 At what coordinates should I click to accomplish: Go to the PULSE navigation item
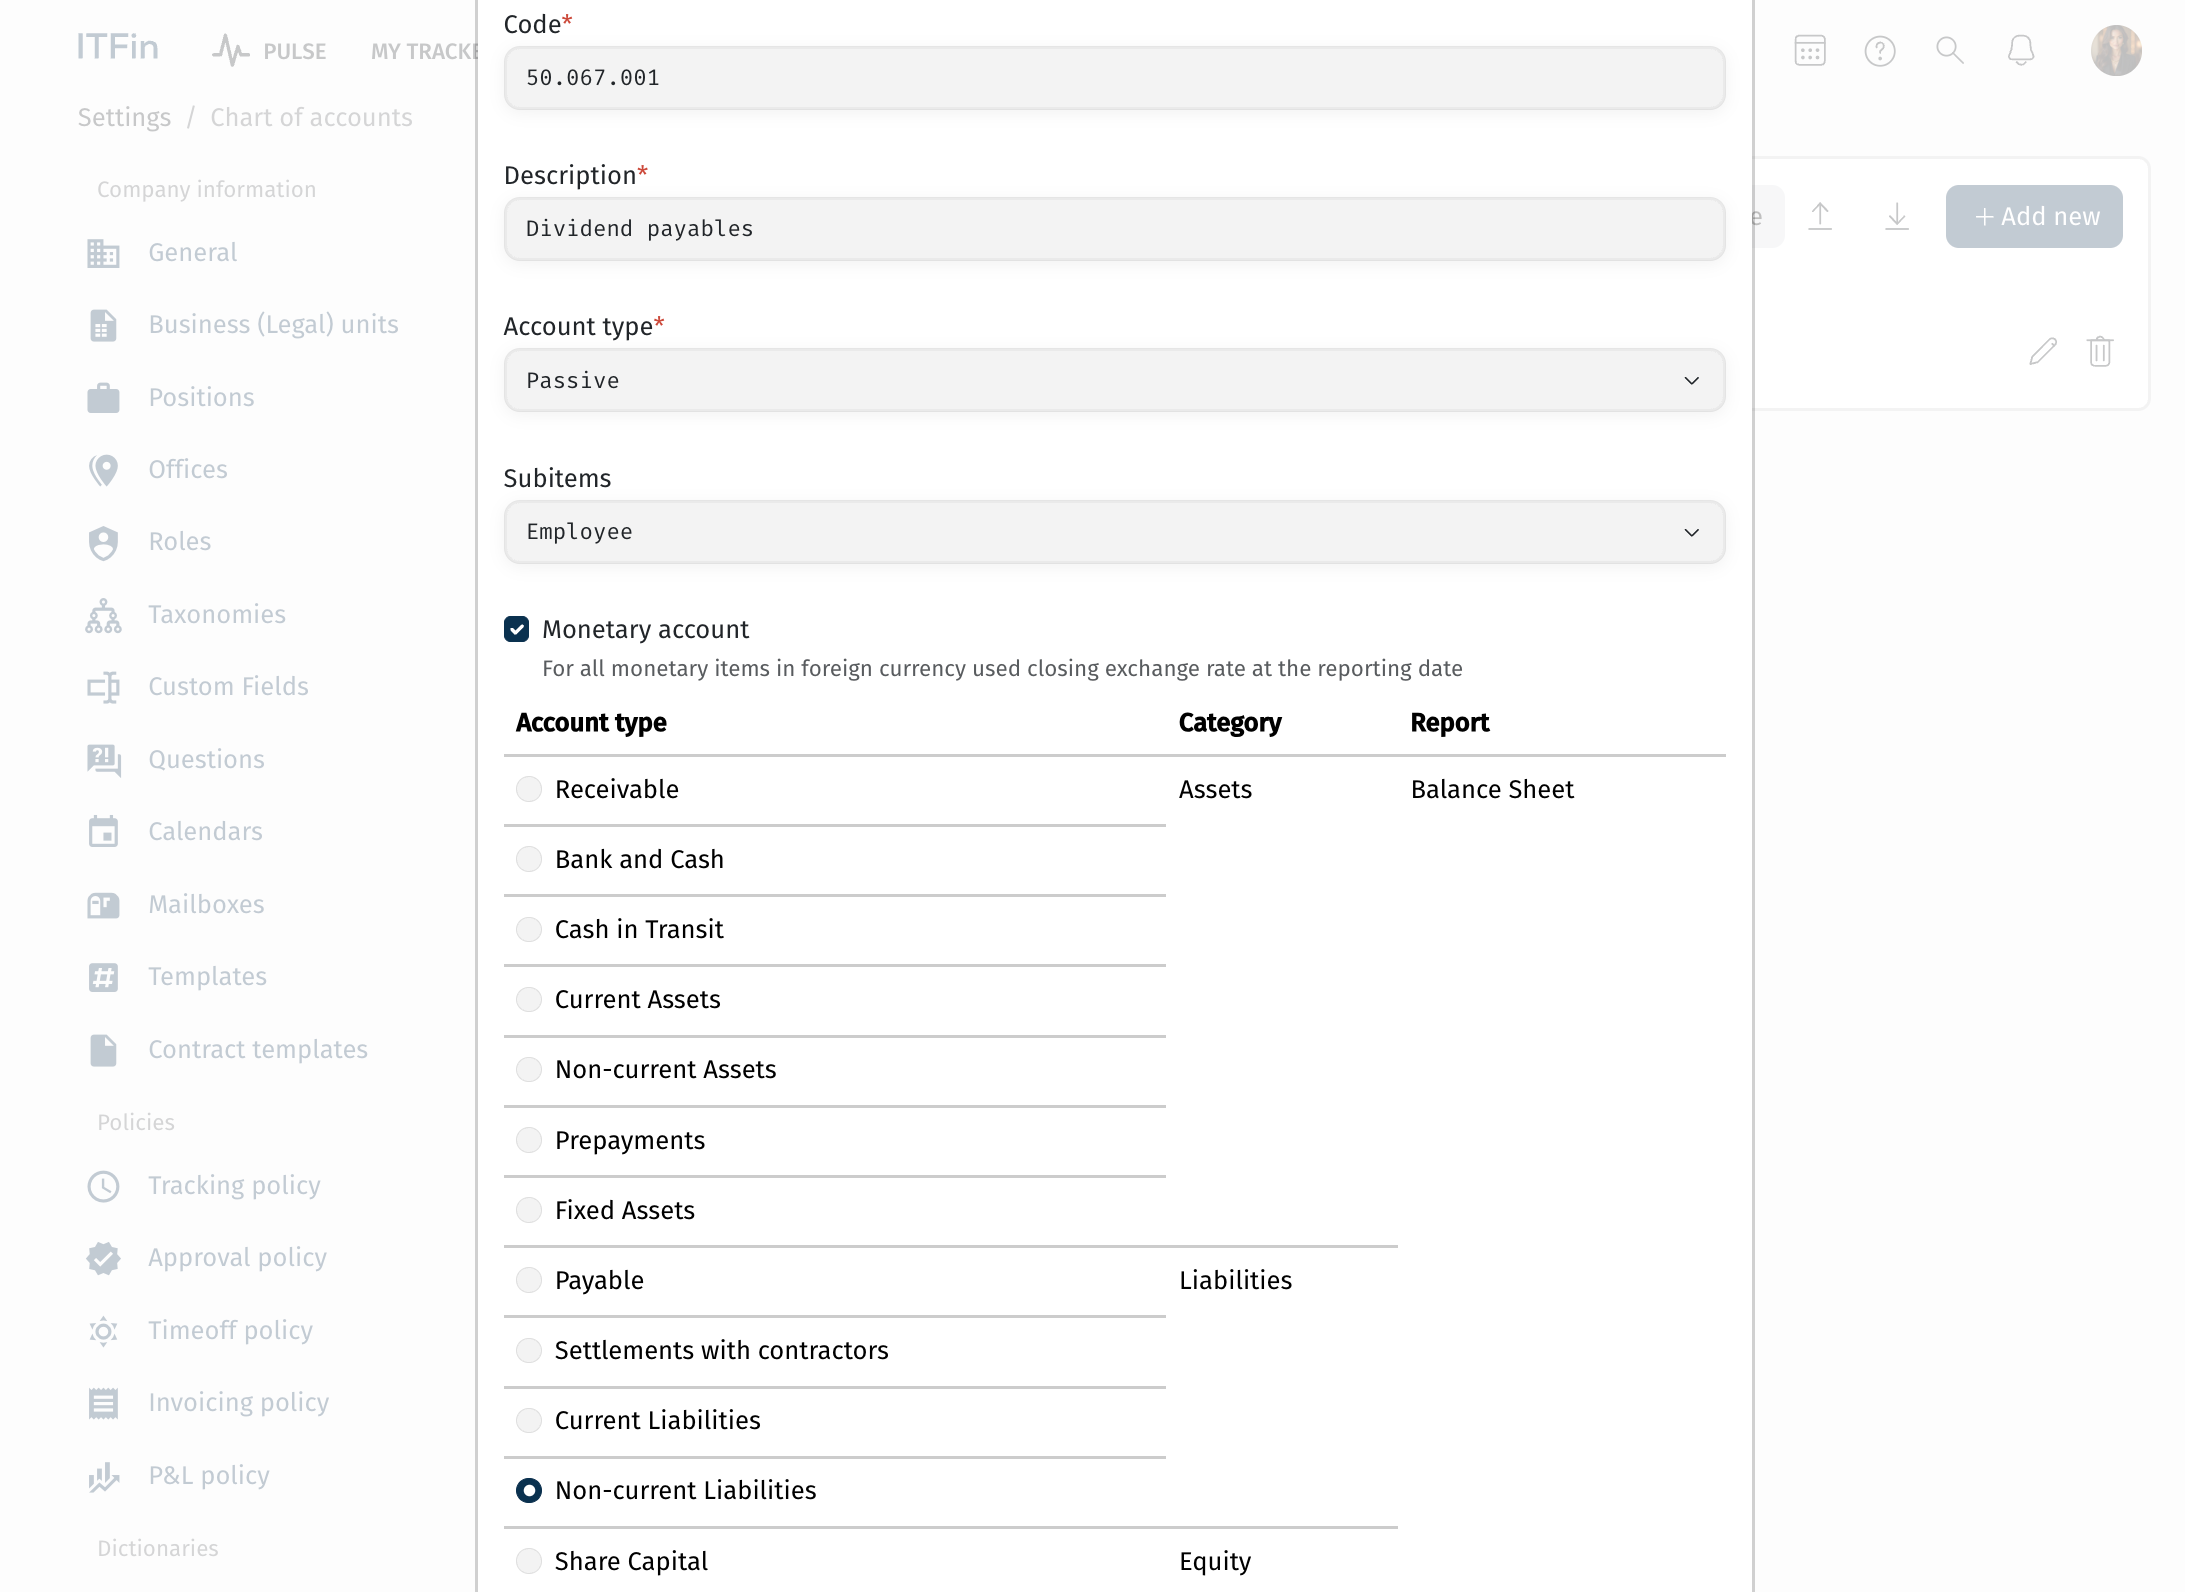[270, 51]
